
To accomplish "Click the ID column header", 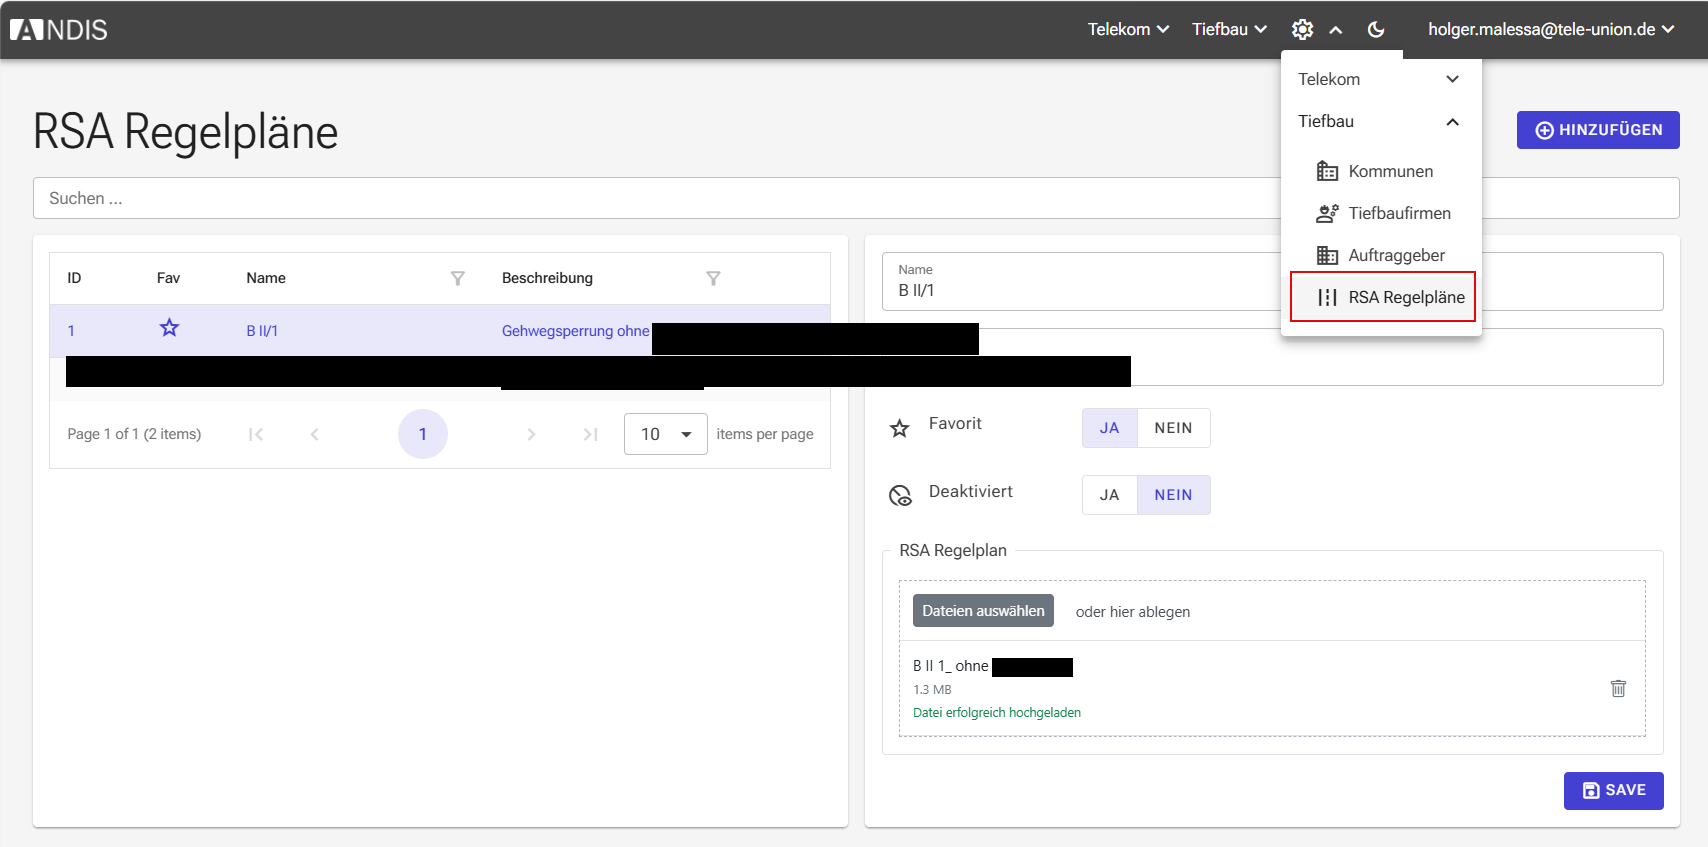I will click(x=74, y=278).
